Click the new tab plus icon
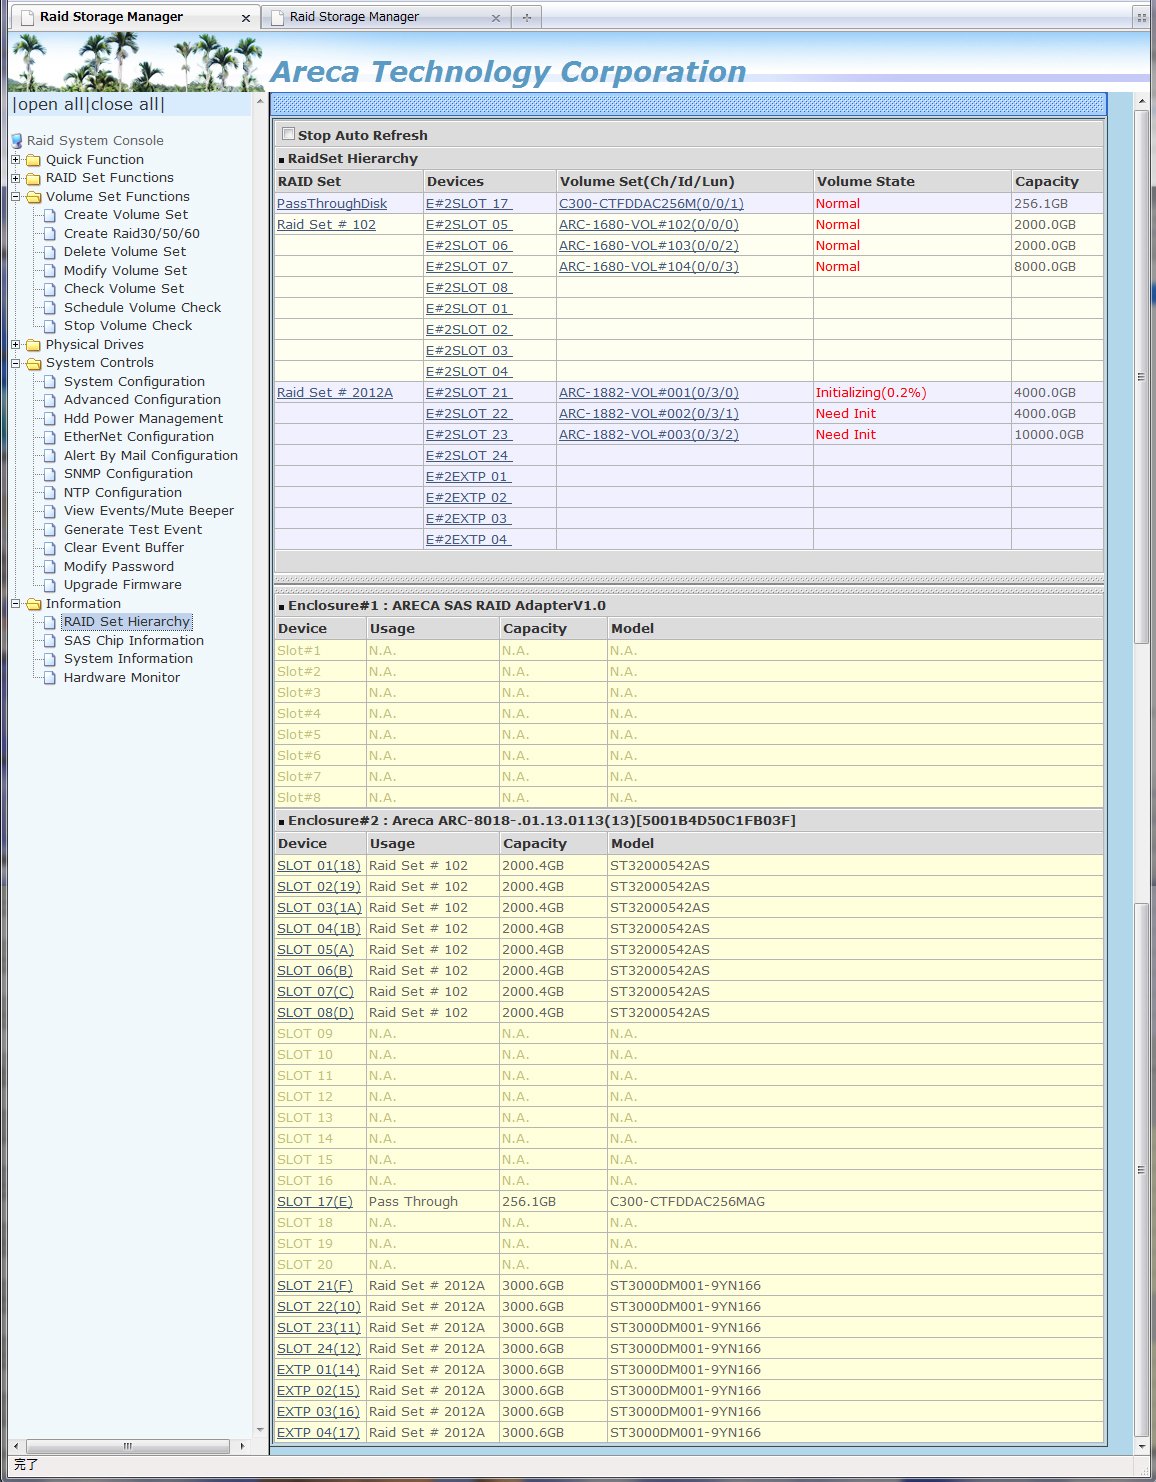The width and height of the screenshot is (1156, 1482). click(x=527, y=17)
